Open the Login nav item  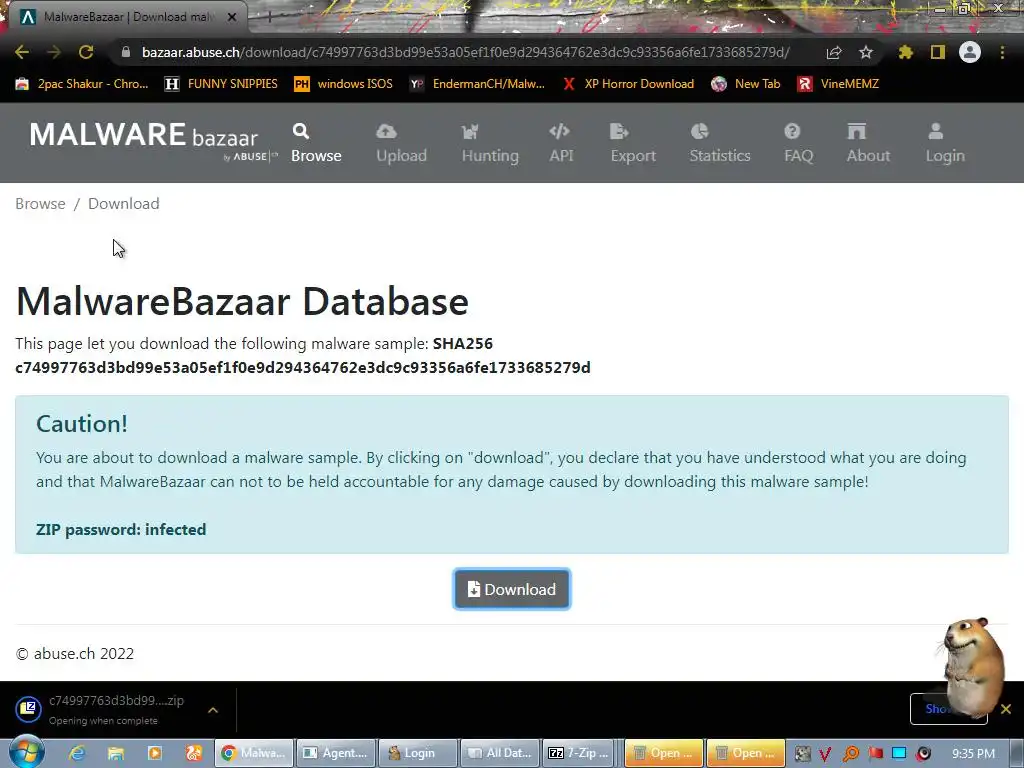pos(944,143)
